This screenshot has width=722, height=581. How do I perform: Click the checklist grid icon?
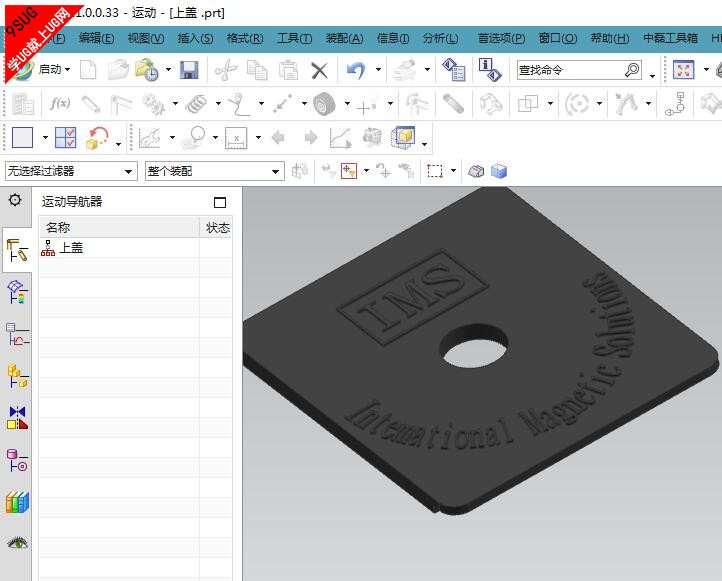pos(65,137)
